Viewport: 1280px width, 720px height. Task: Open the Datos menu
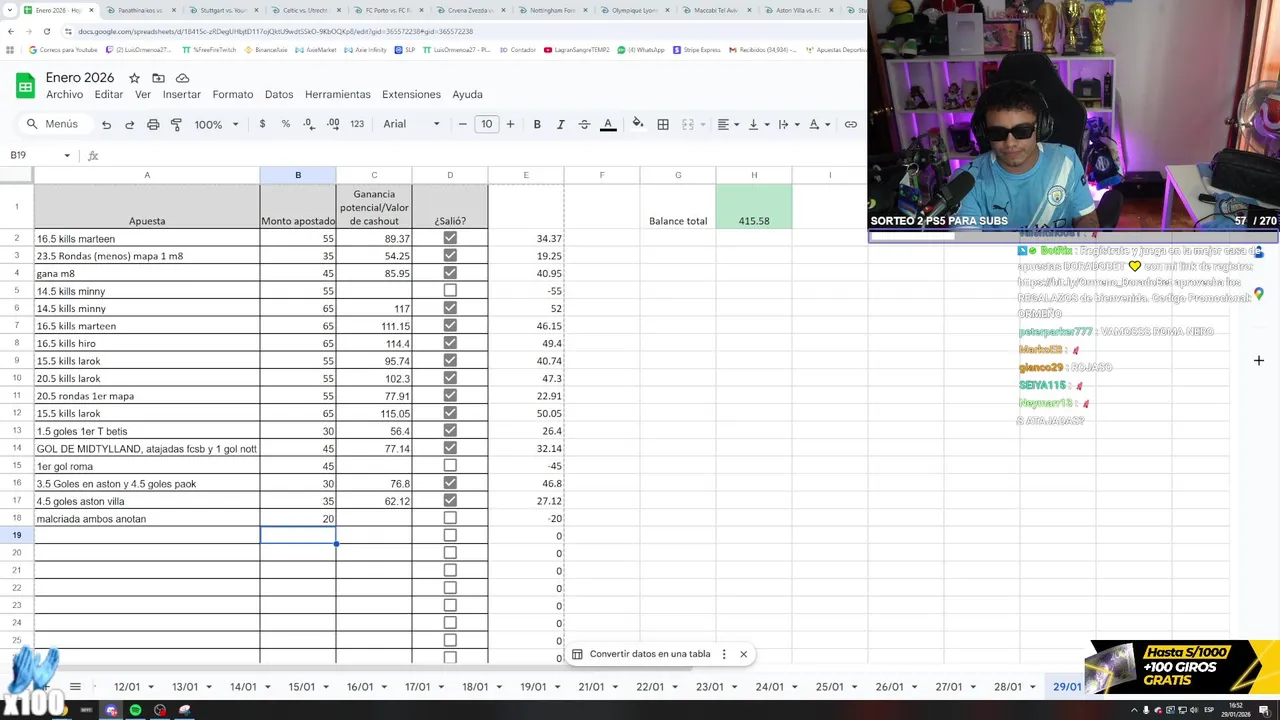tap(279, 94)
